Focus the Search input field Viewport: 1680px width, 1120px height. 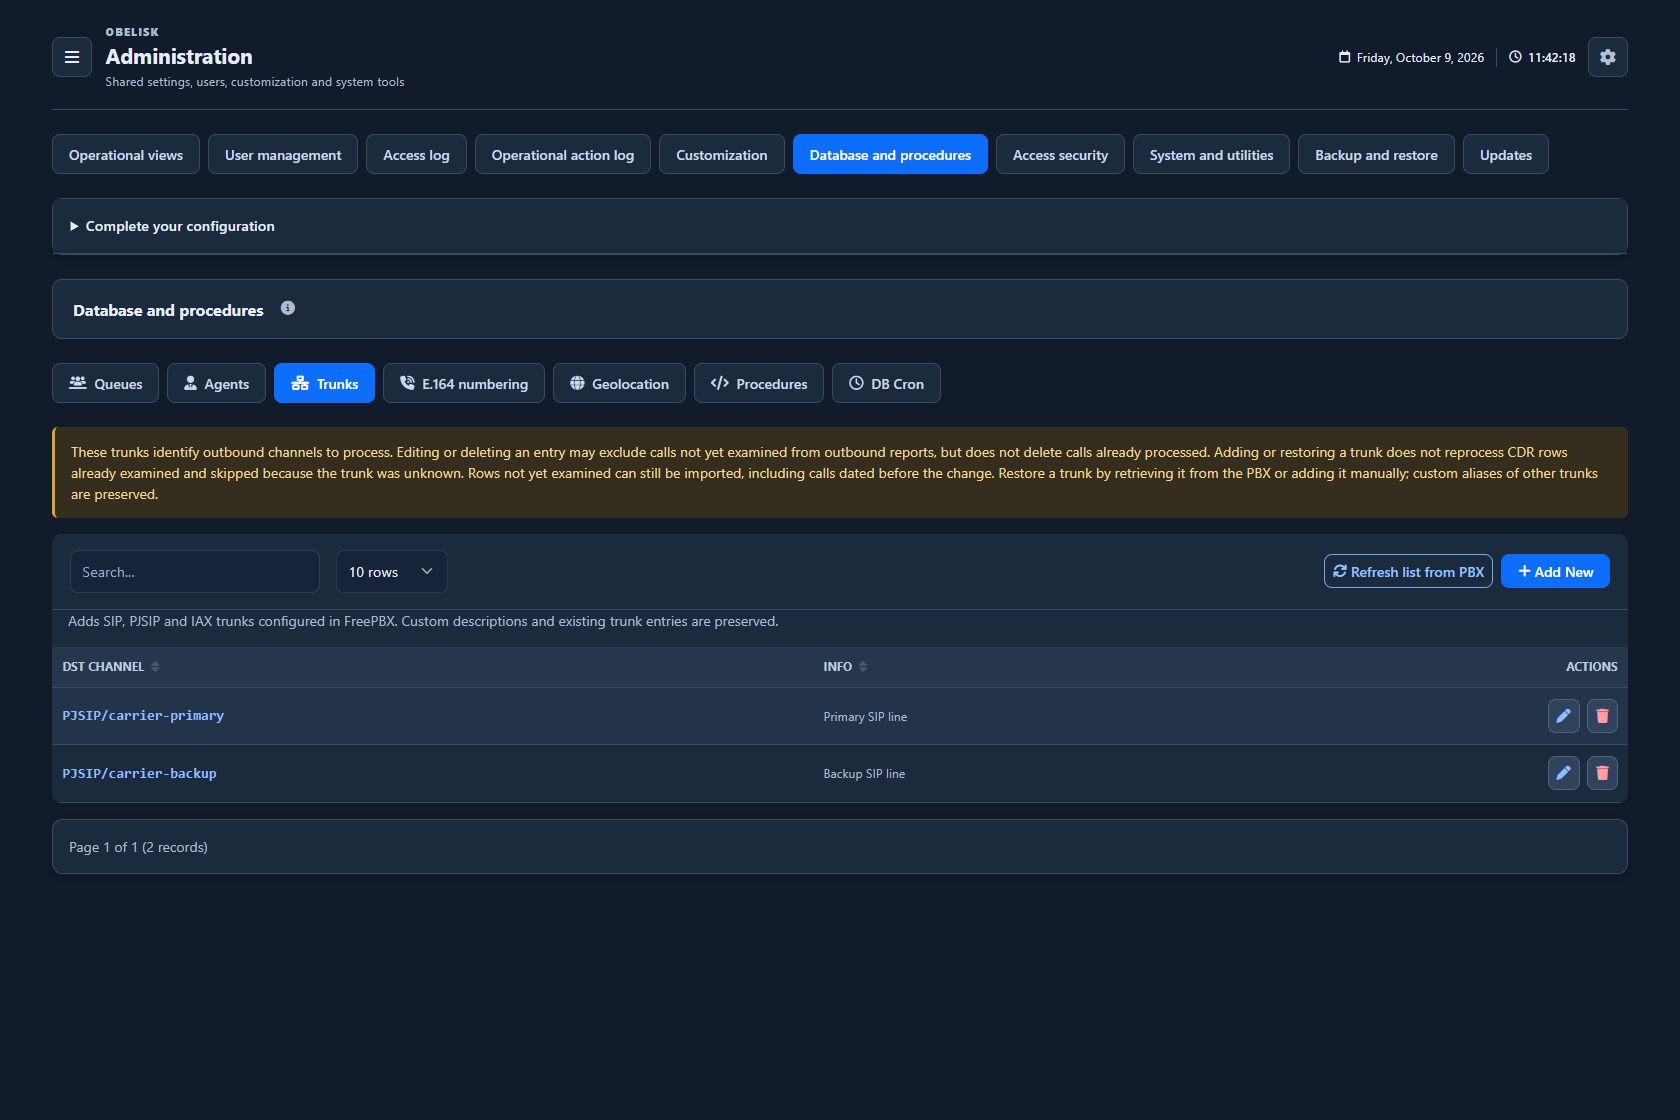pos(195,572)
